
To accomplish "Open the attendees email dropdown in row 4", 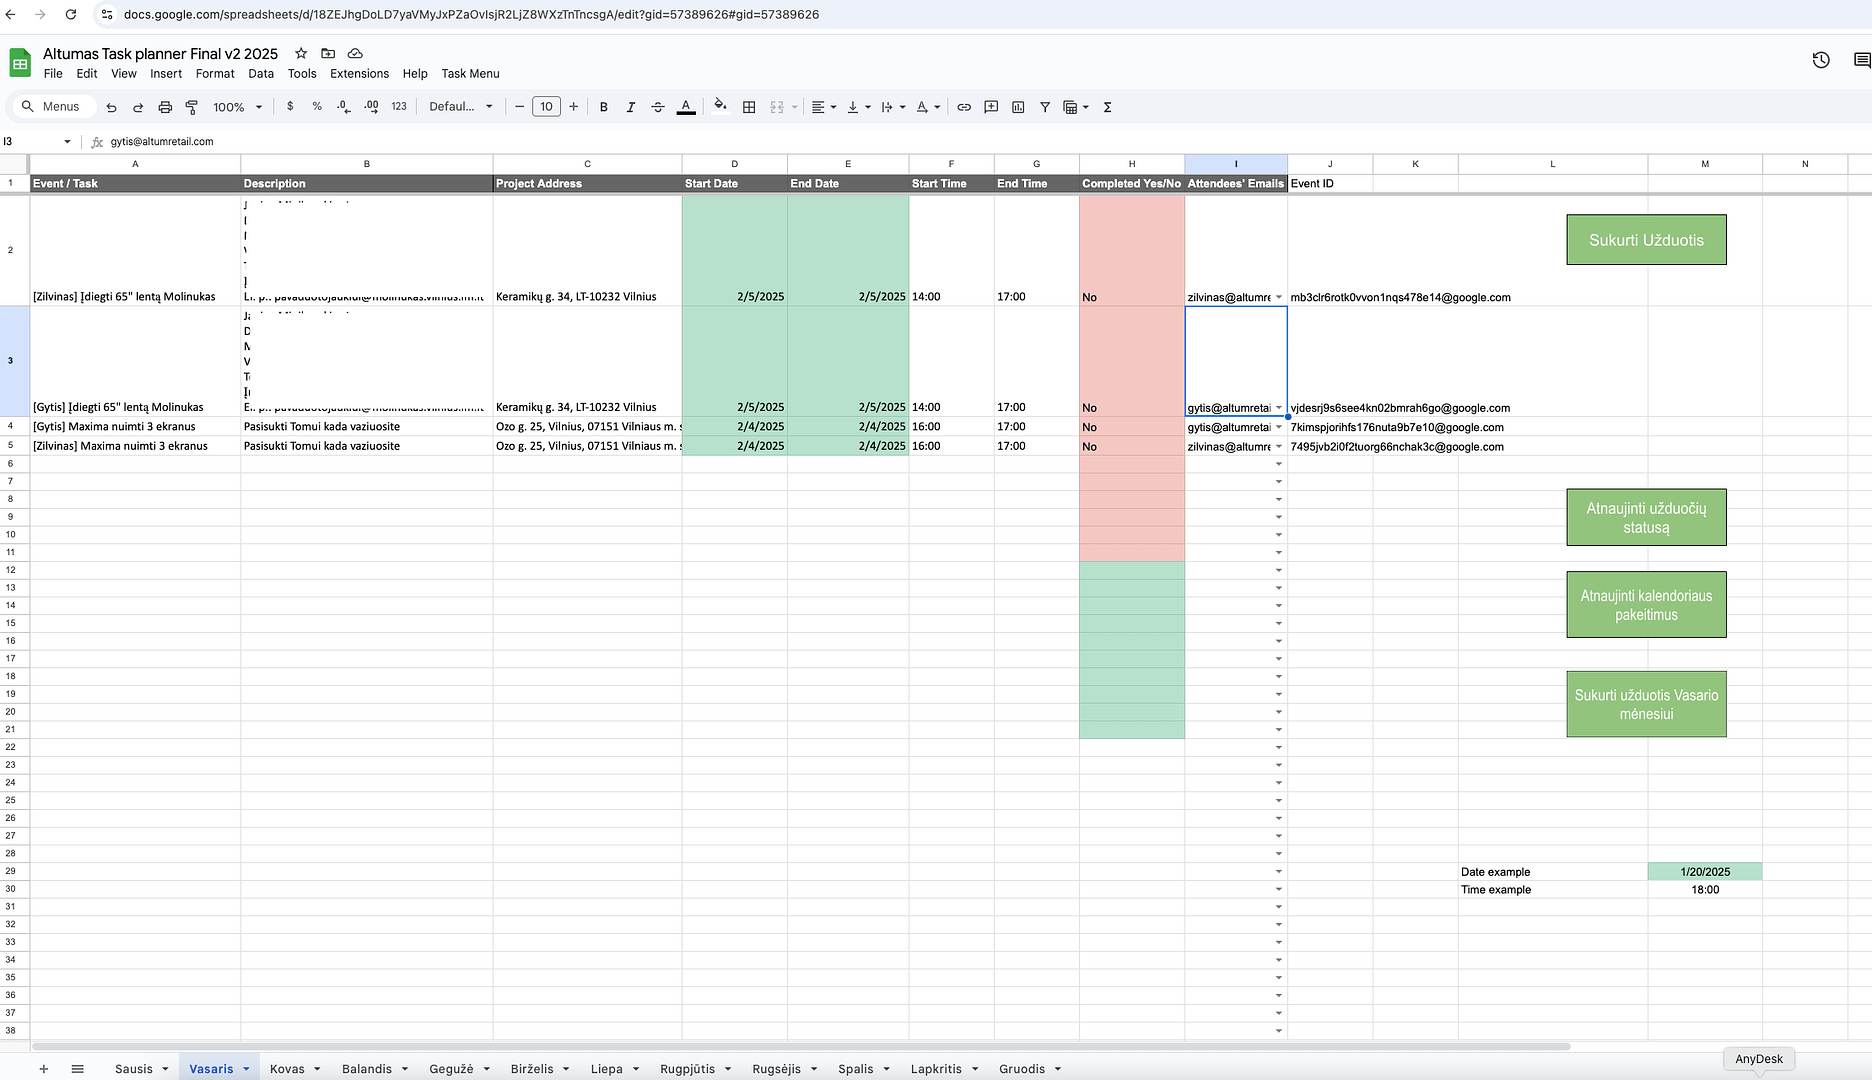I will tap(1279, 427).
